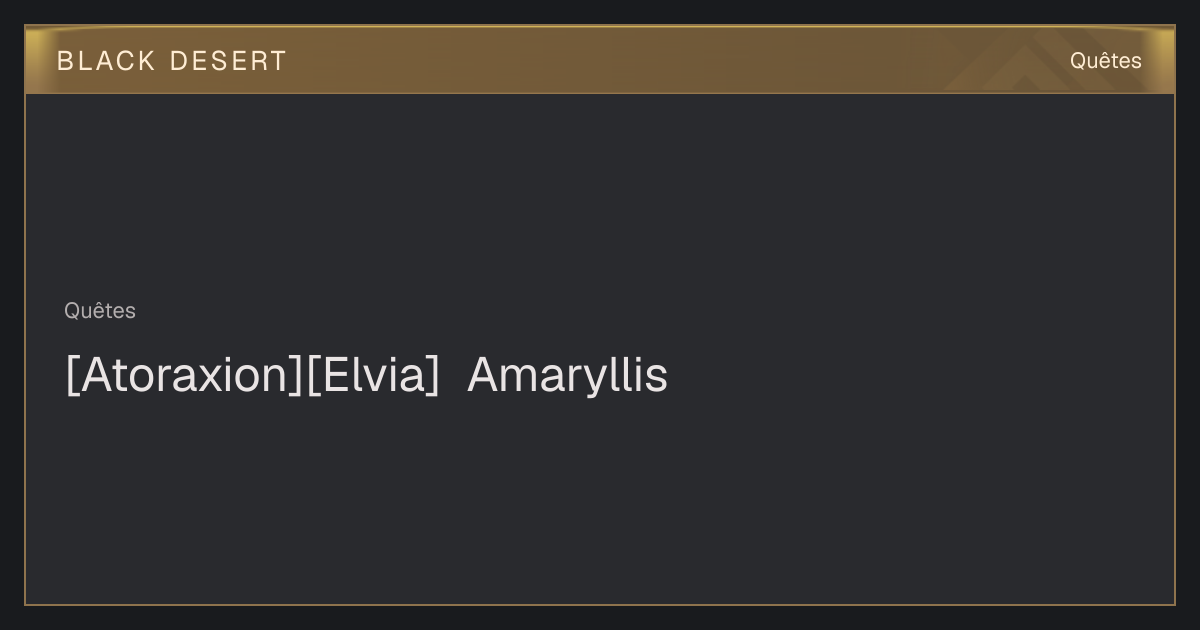The image size is (1200, 630).
Task: Click the opening bracket before Atoraxion
Action: click(x=72, y=376)
